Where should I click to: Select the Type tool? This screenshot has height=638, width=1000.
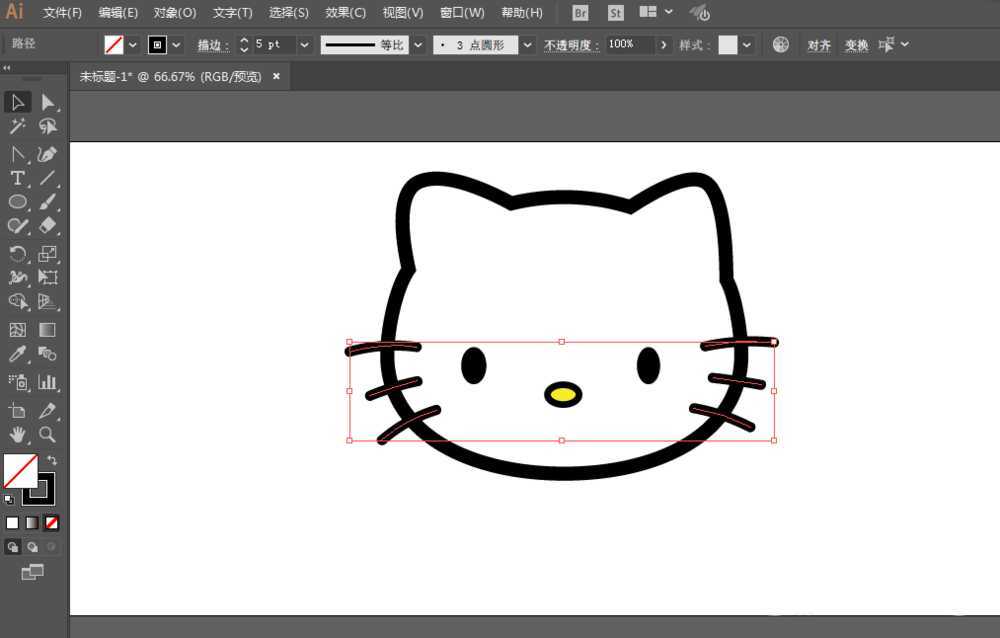pos(17,178)
